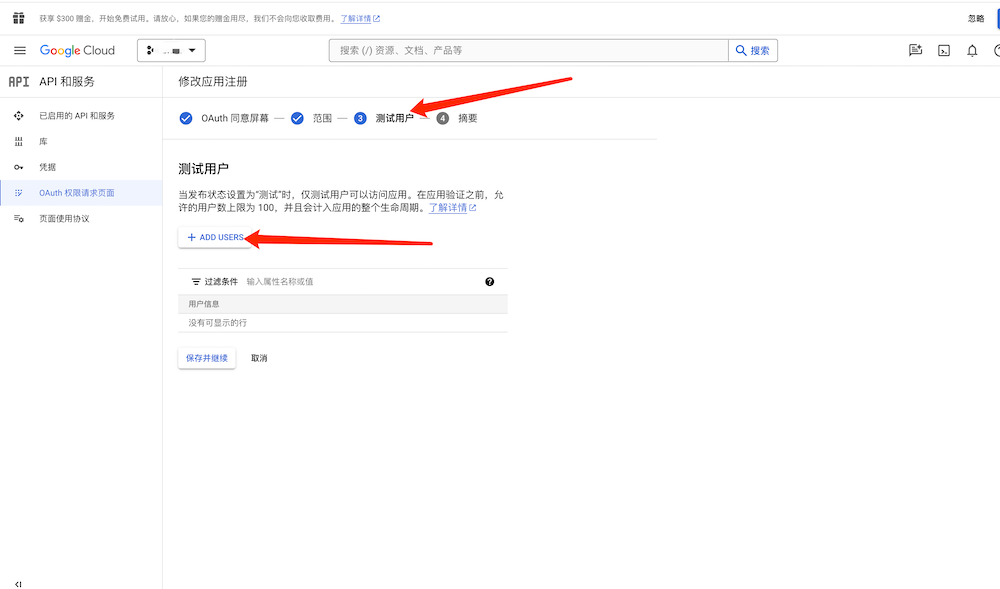Focus the top resource search field
This screenshot has width=1000, height=589.
528,51
